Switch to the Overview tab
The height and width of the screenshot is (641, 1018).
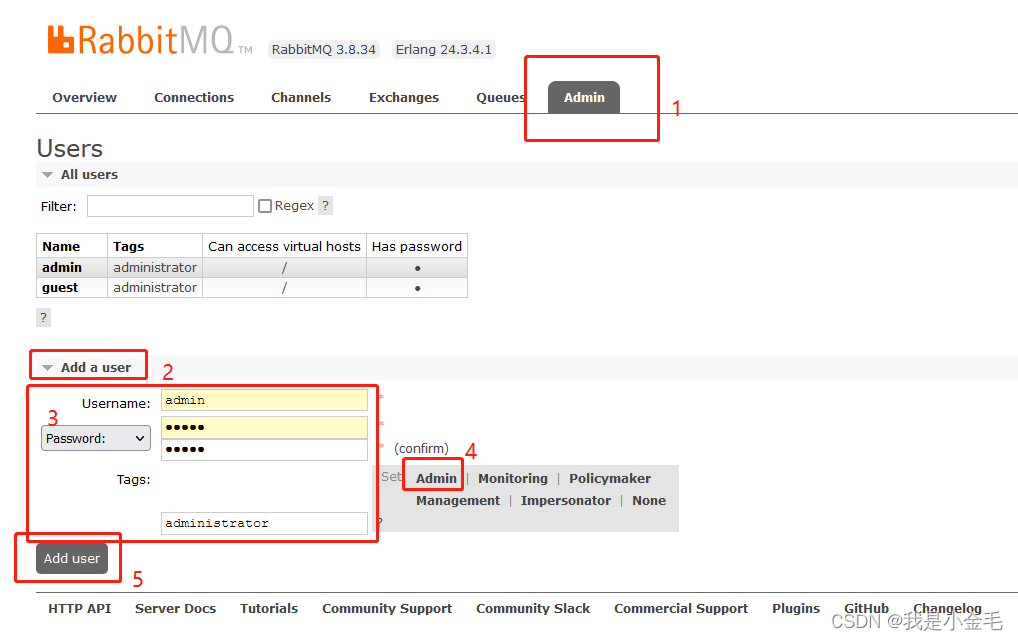pyautogui.click(x=84, y=97)
